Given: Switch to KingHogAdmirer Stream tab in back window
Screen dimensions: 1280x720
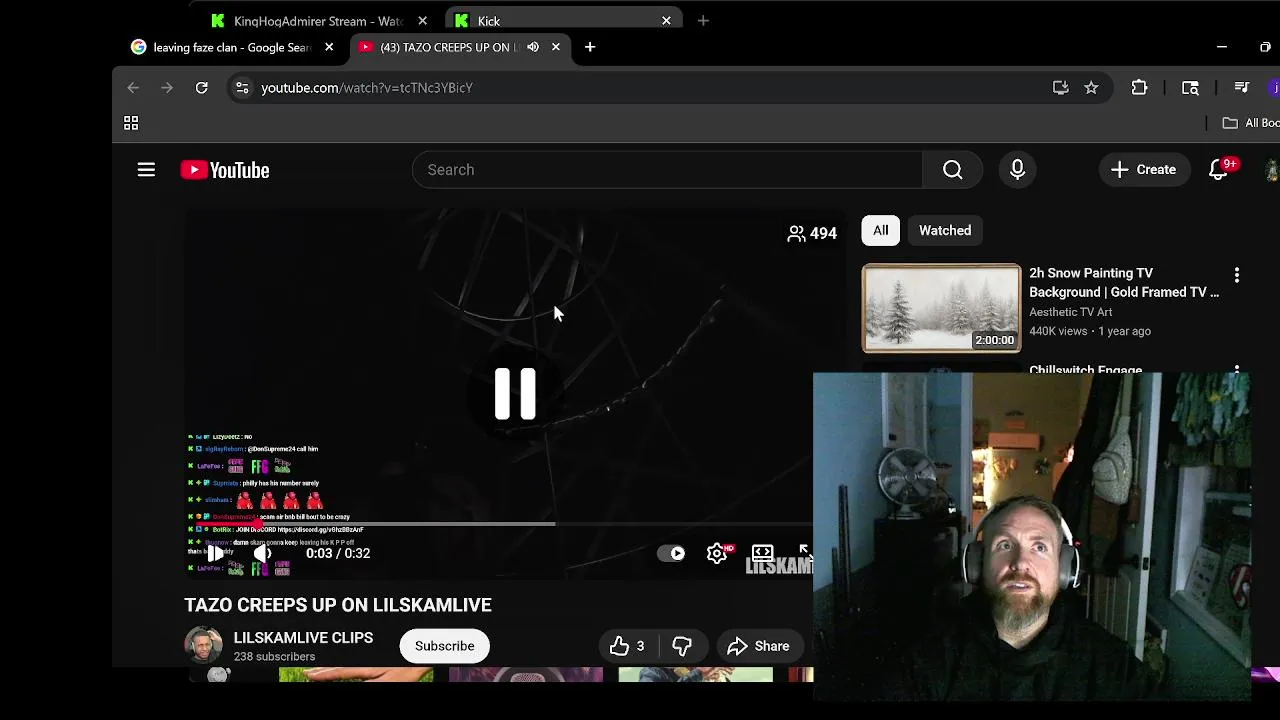Looking at the screenshot, I should (x=318, y=20).
